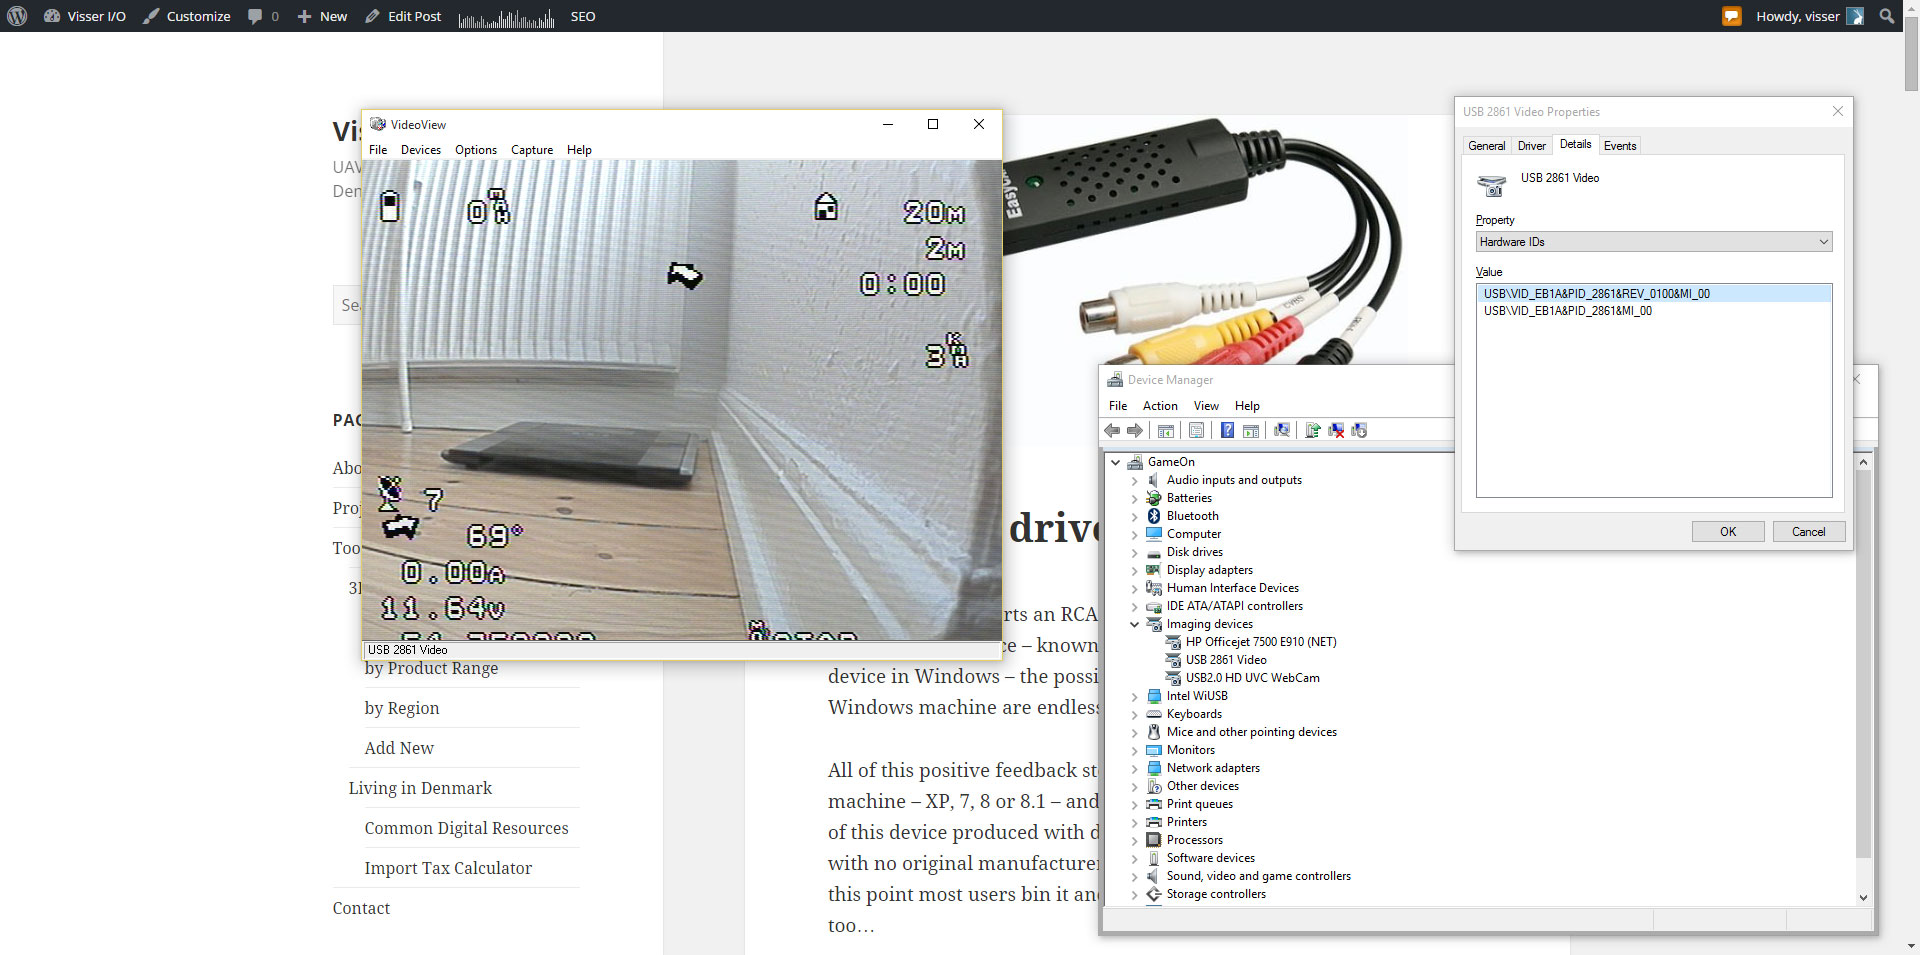
Task: Click the orange notification icon in admin bar
Action: coord(1732,16)
